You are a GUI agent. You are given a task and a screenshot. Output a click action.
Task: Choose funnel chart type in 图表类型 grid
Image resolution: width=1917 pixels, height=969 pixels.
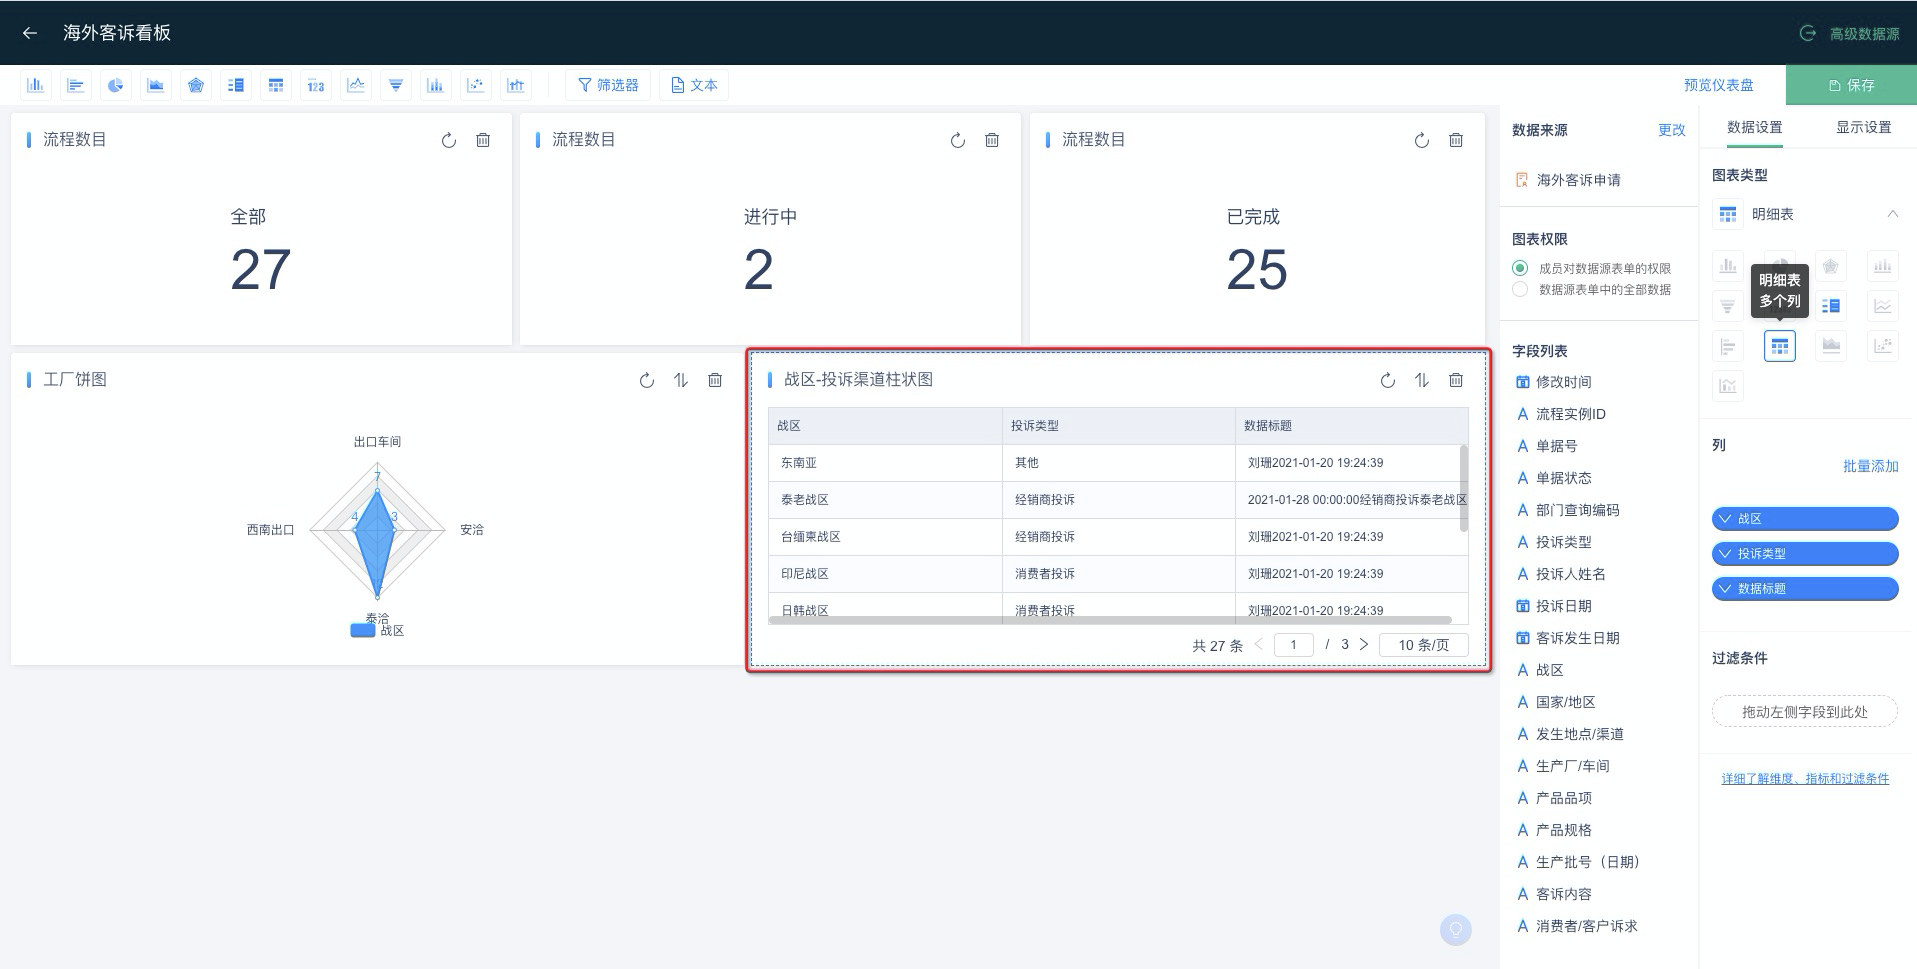[1728, 306]
